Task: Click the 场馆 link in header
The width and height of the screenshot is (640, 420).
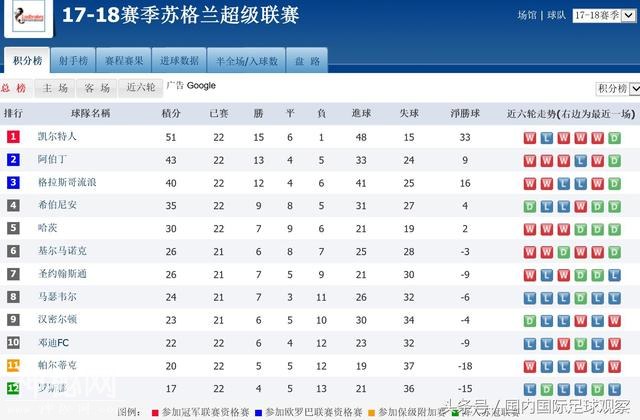Action: (527, 16)
